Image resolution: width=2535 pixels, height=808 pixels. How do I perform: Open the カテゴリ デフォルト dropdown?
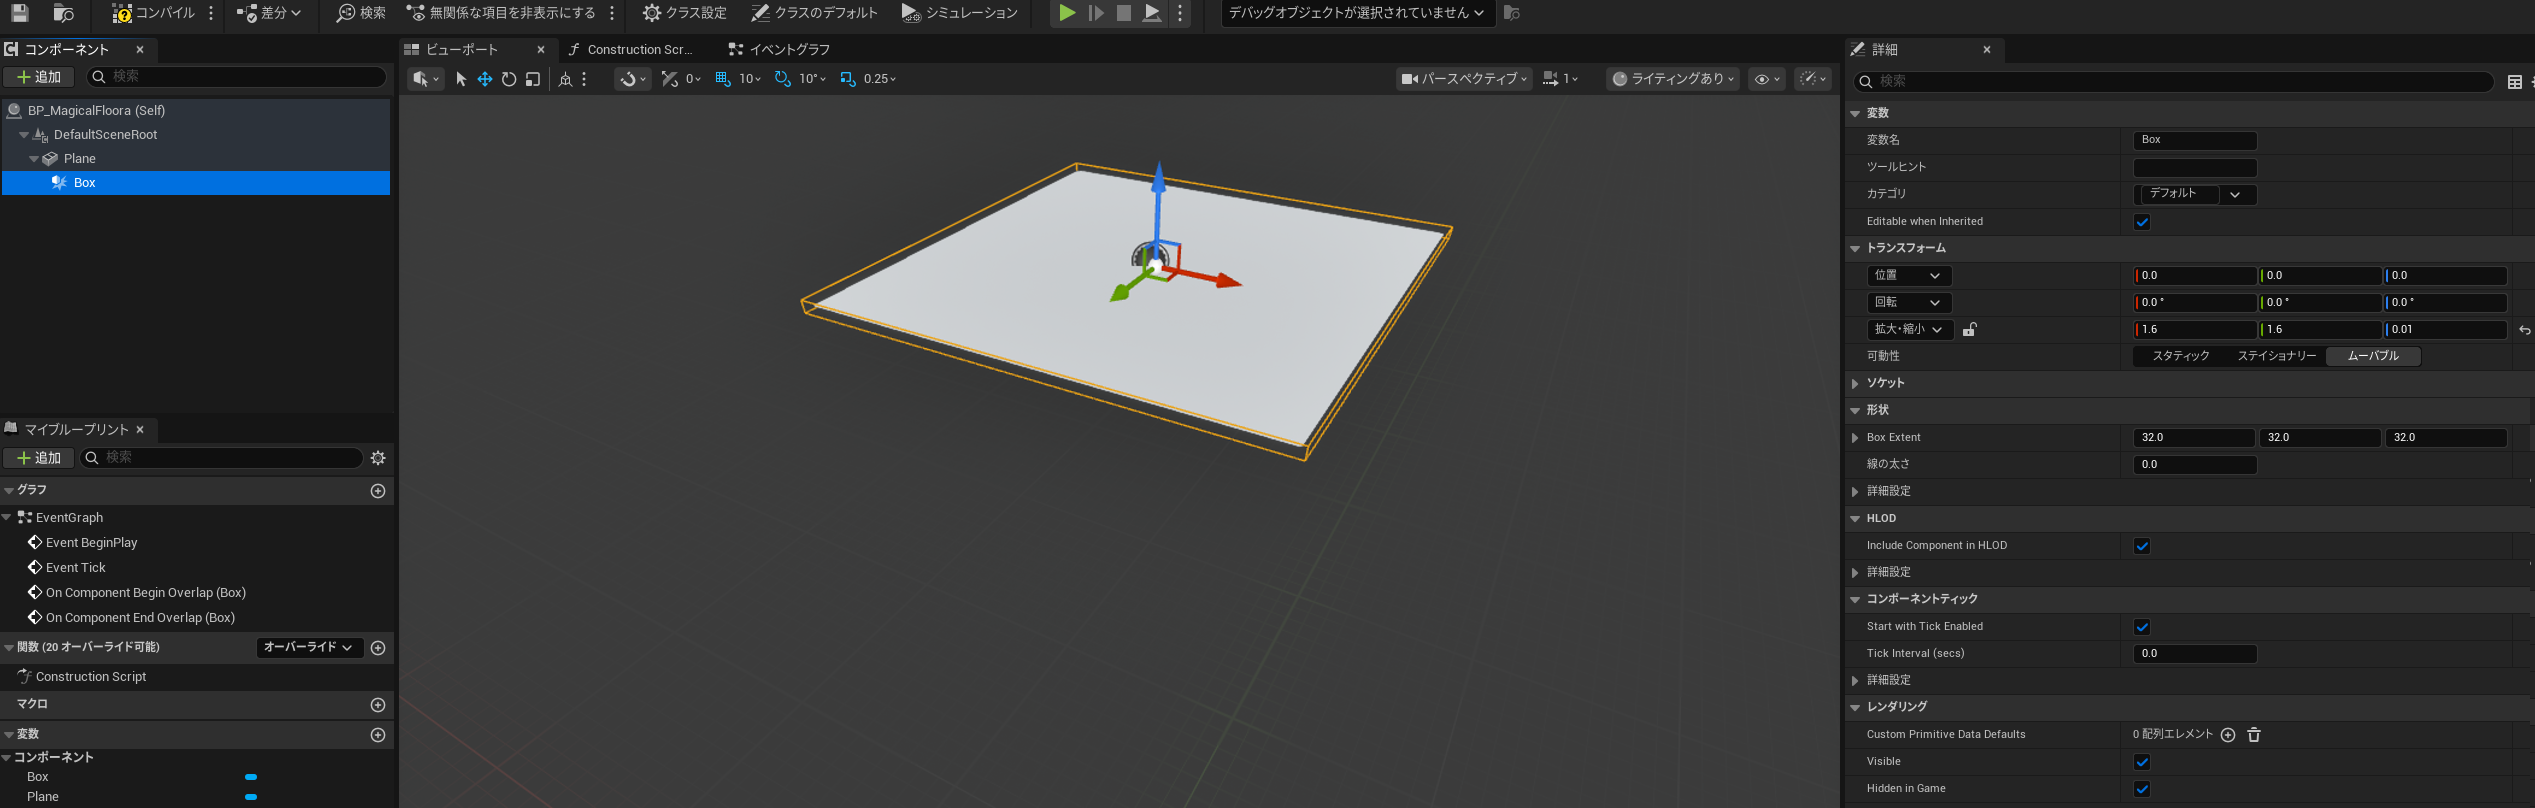(x=2194, y=194)
